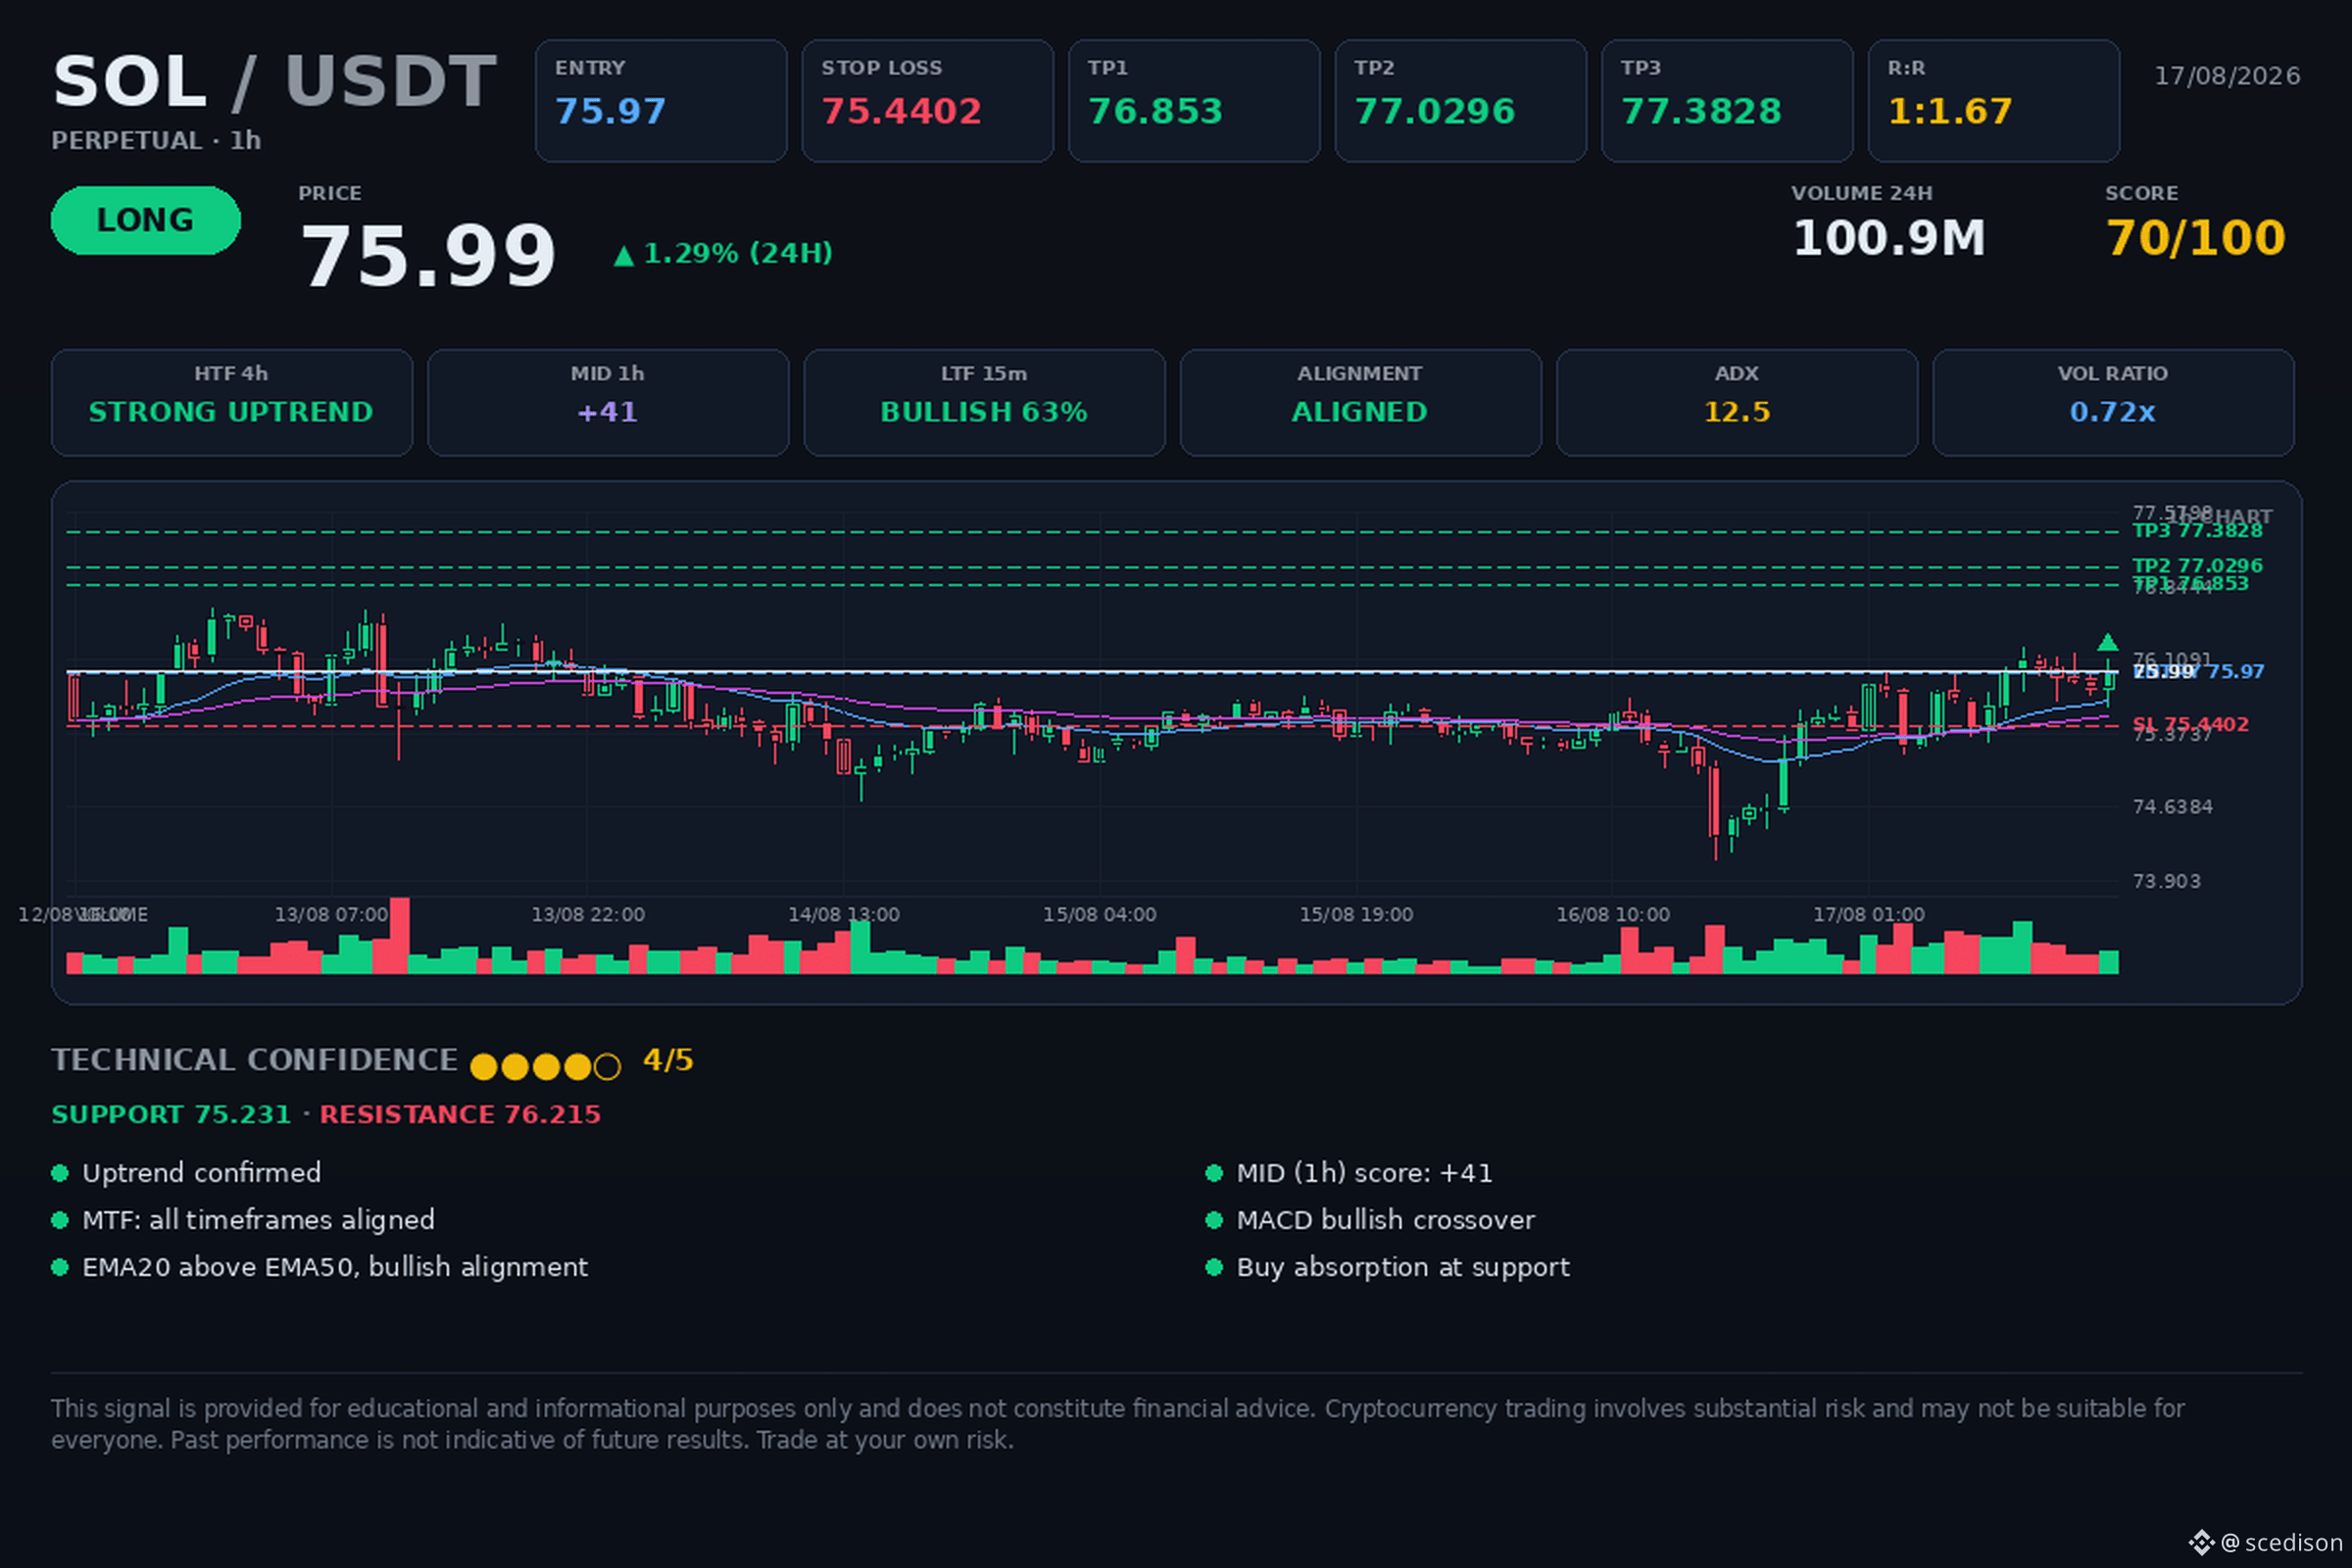Screen dimensions: 2352x1568
Task: Click the VOLUME 24H value 100.9M
Action: [x=1889, y=239]
